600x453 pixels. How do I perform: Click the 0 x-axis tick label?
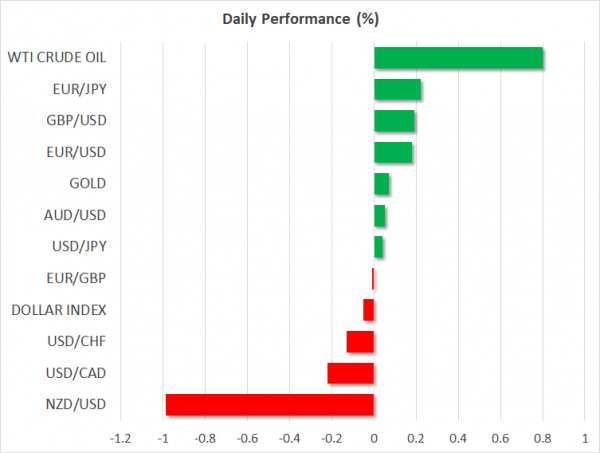click(x=373, y=438)
